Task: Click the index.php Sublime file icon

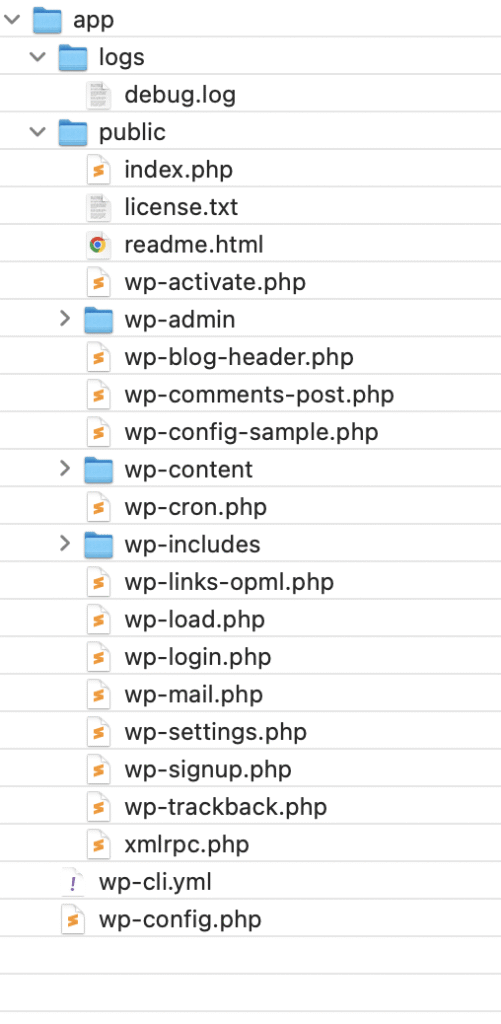Action: tap(98, 170)
